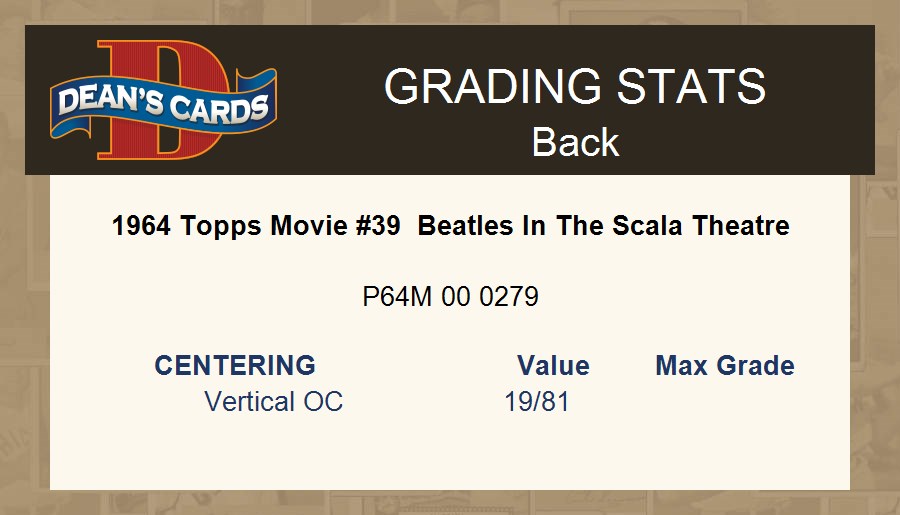Click the Dean's Cards logo
This screenshot has width=900, height=515.
pyautogui.click(x=163, y=100)
